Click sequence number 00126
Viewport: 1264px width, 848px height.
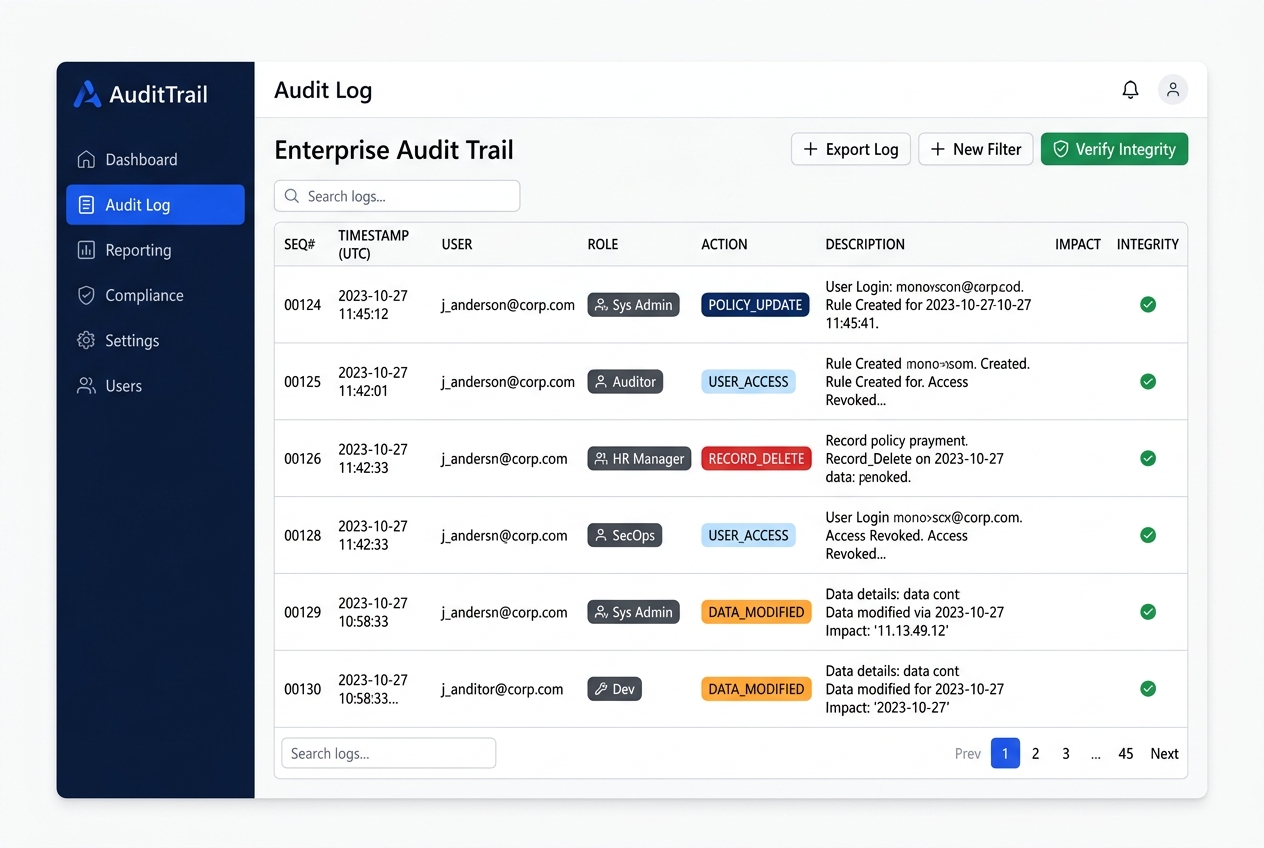[303, 458]
